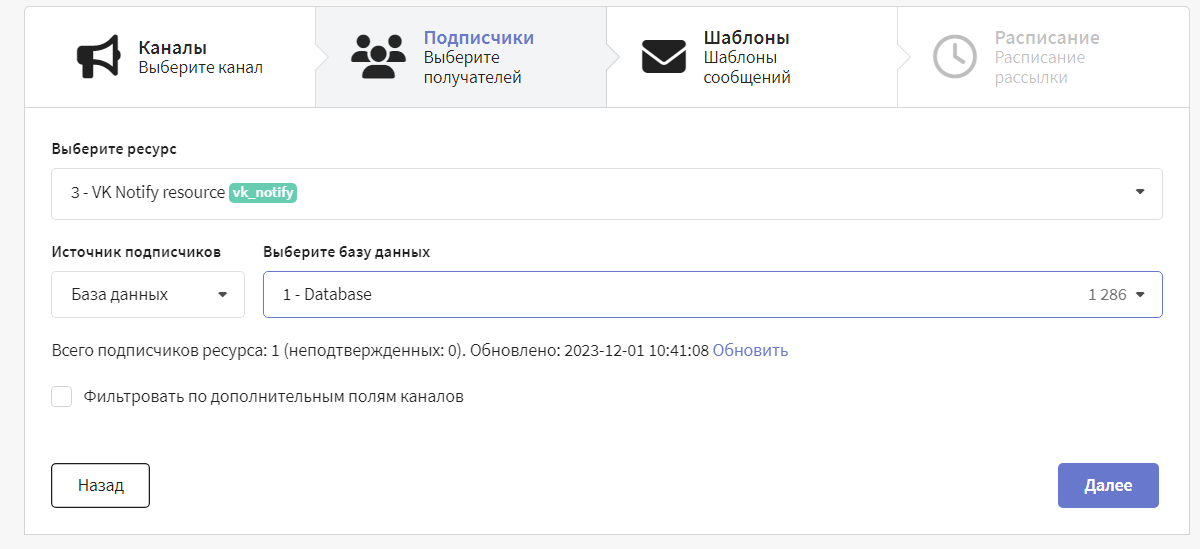Click the megaphone Channels icon
1200x549 pixels.
click(98, 57)
